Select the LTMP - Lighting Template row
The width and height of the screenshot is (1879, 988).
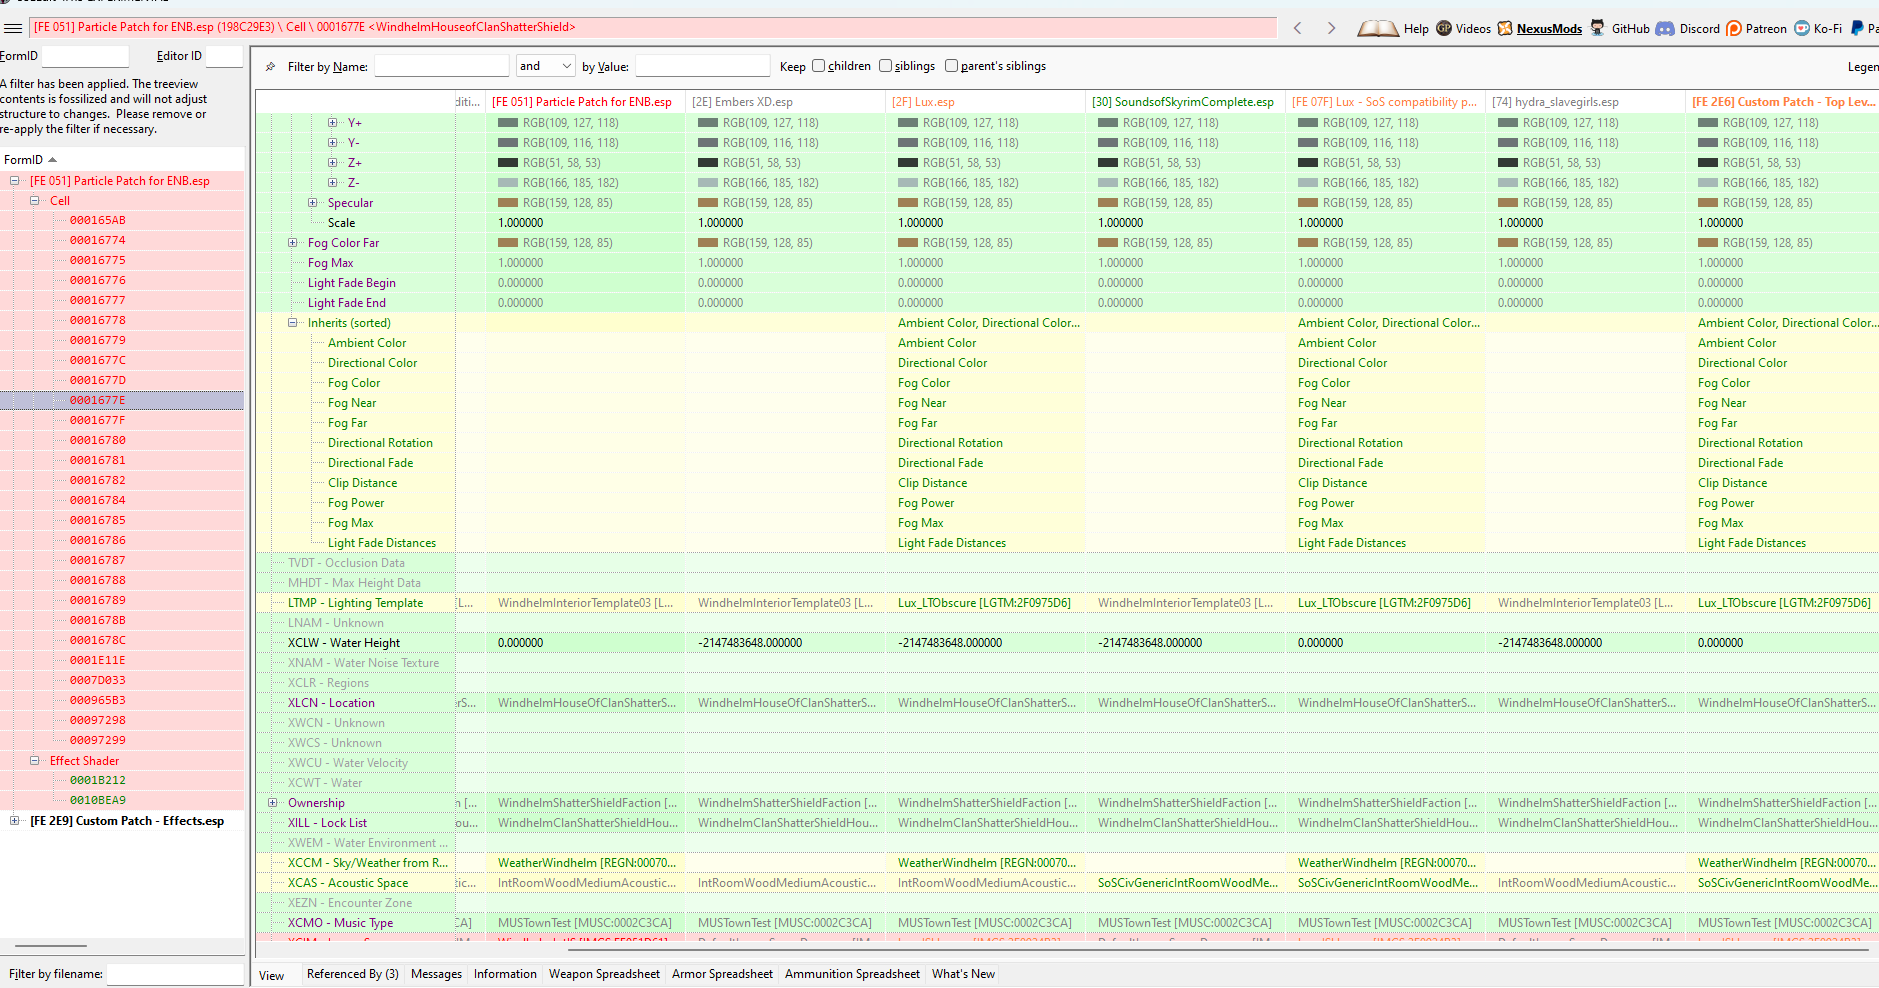[355, 603]
